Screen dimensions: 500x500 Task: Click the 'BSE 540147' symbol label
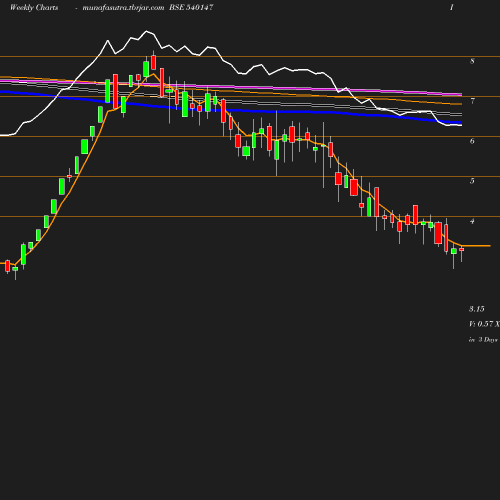coord(191,8)
